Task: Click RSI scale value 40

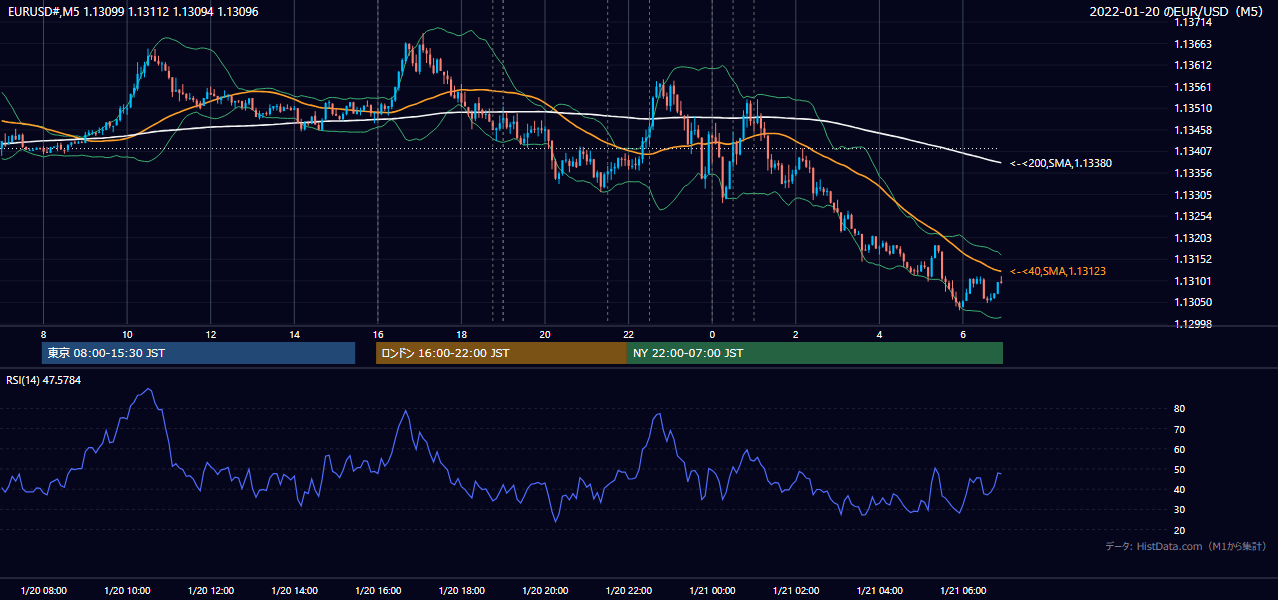Action: point(1180,489)
